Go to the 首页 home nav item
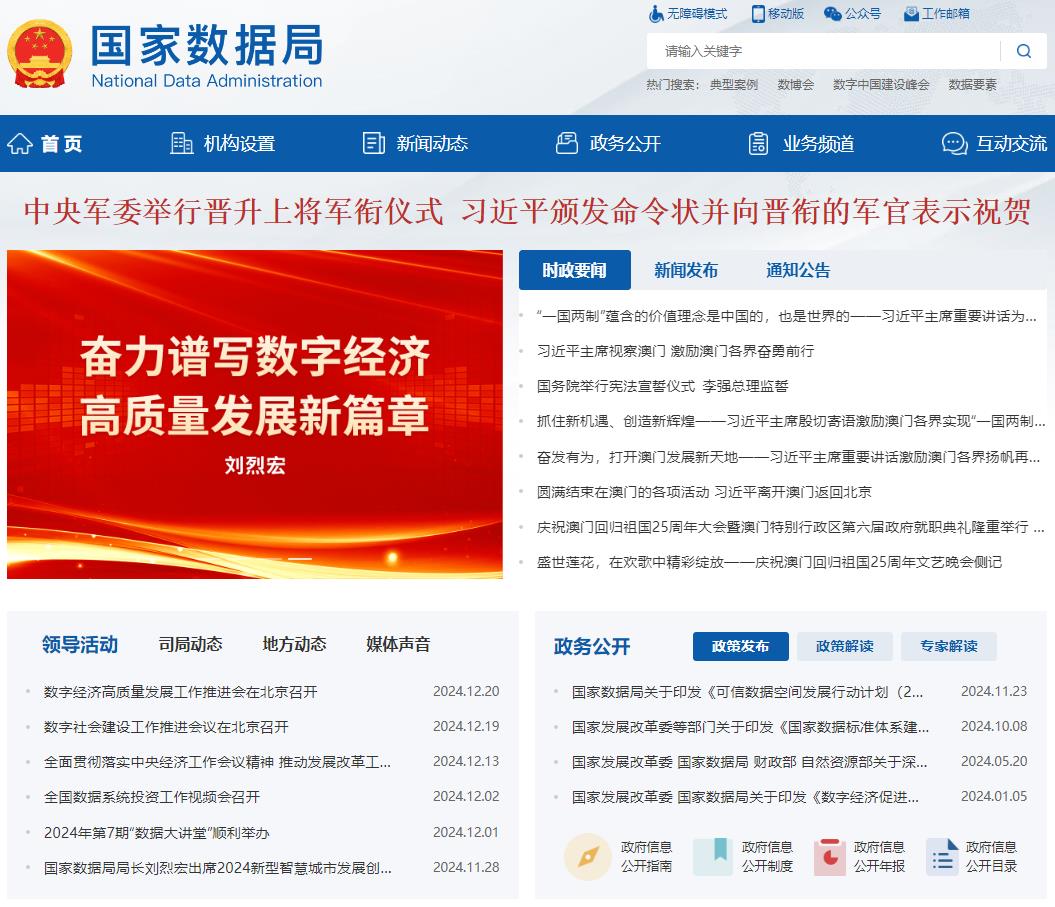This screenshot has width=1055, height=907. click(45, 144)
